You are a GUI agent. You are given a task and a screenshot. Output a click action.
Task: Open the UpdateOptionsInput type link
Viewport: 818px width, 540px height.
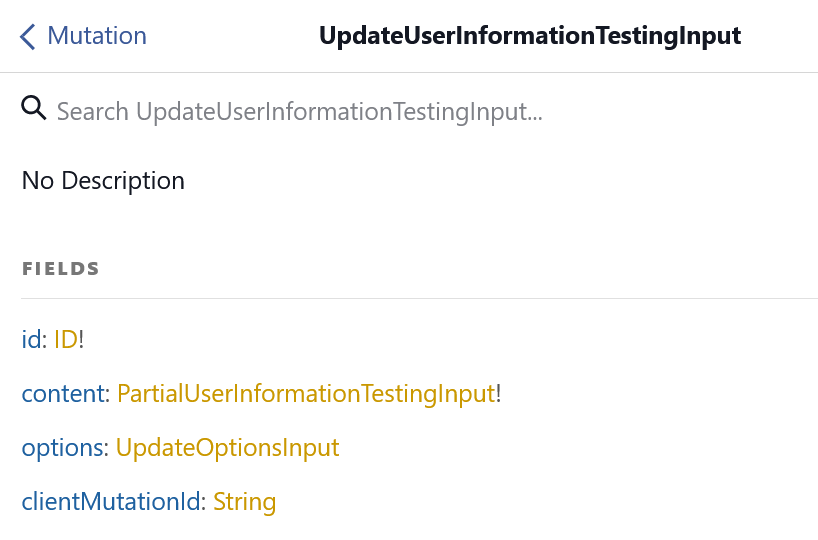click(x=227, y=448)
